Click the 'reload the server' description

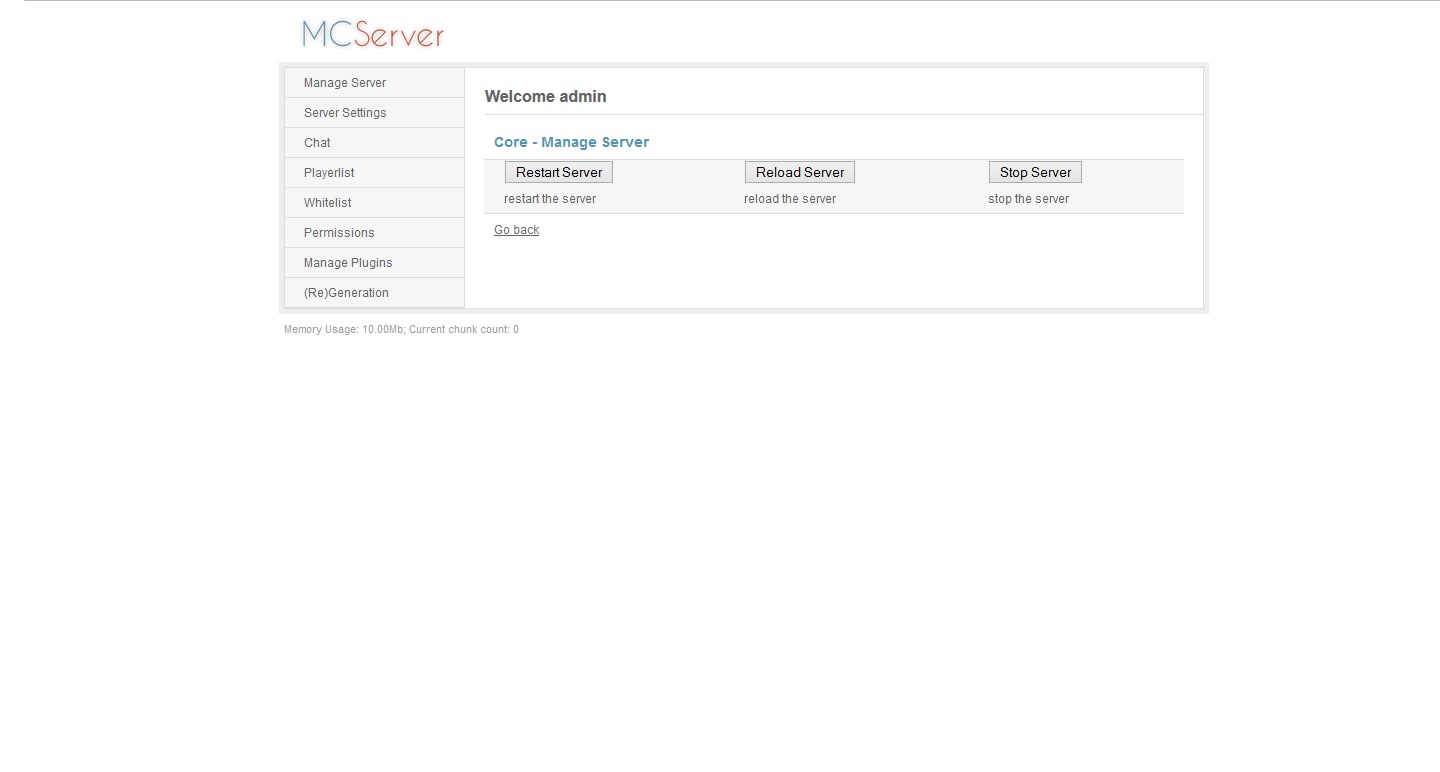(790, 199)
